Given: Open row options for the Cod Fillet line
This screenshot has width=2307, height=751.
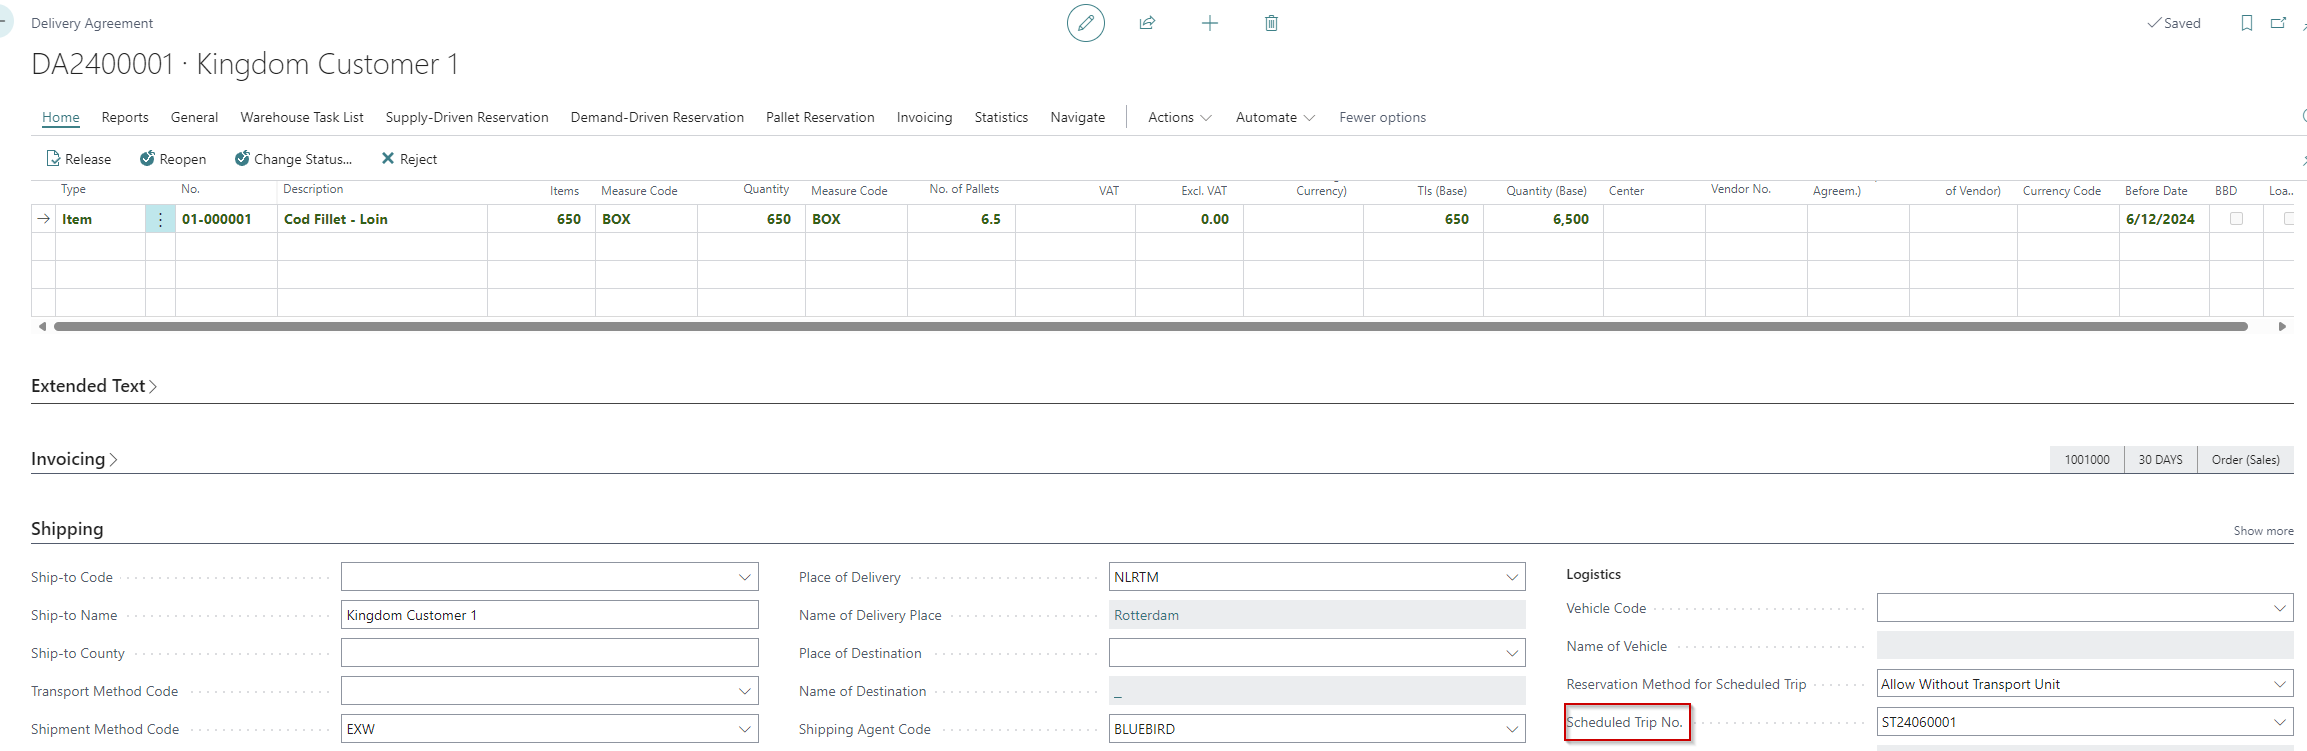Looking at the screenshot, I should (x=160, y=219).
